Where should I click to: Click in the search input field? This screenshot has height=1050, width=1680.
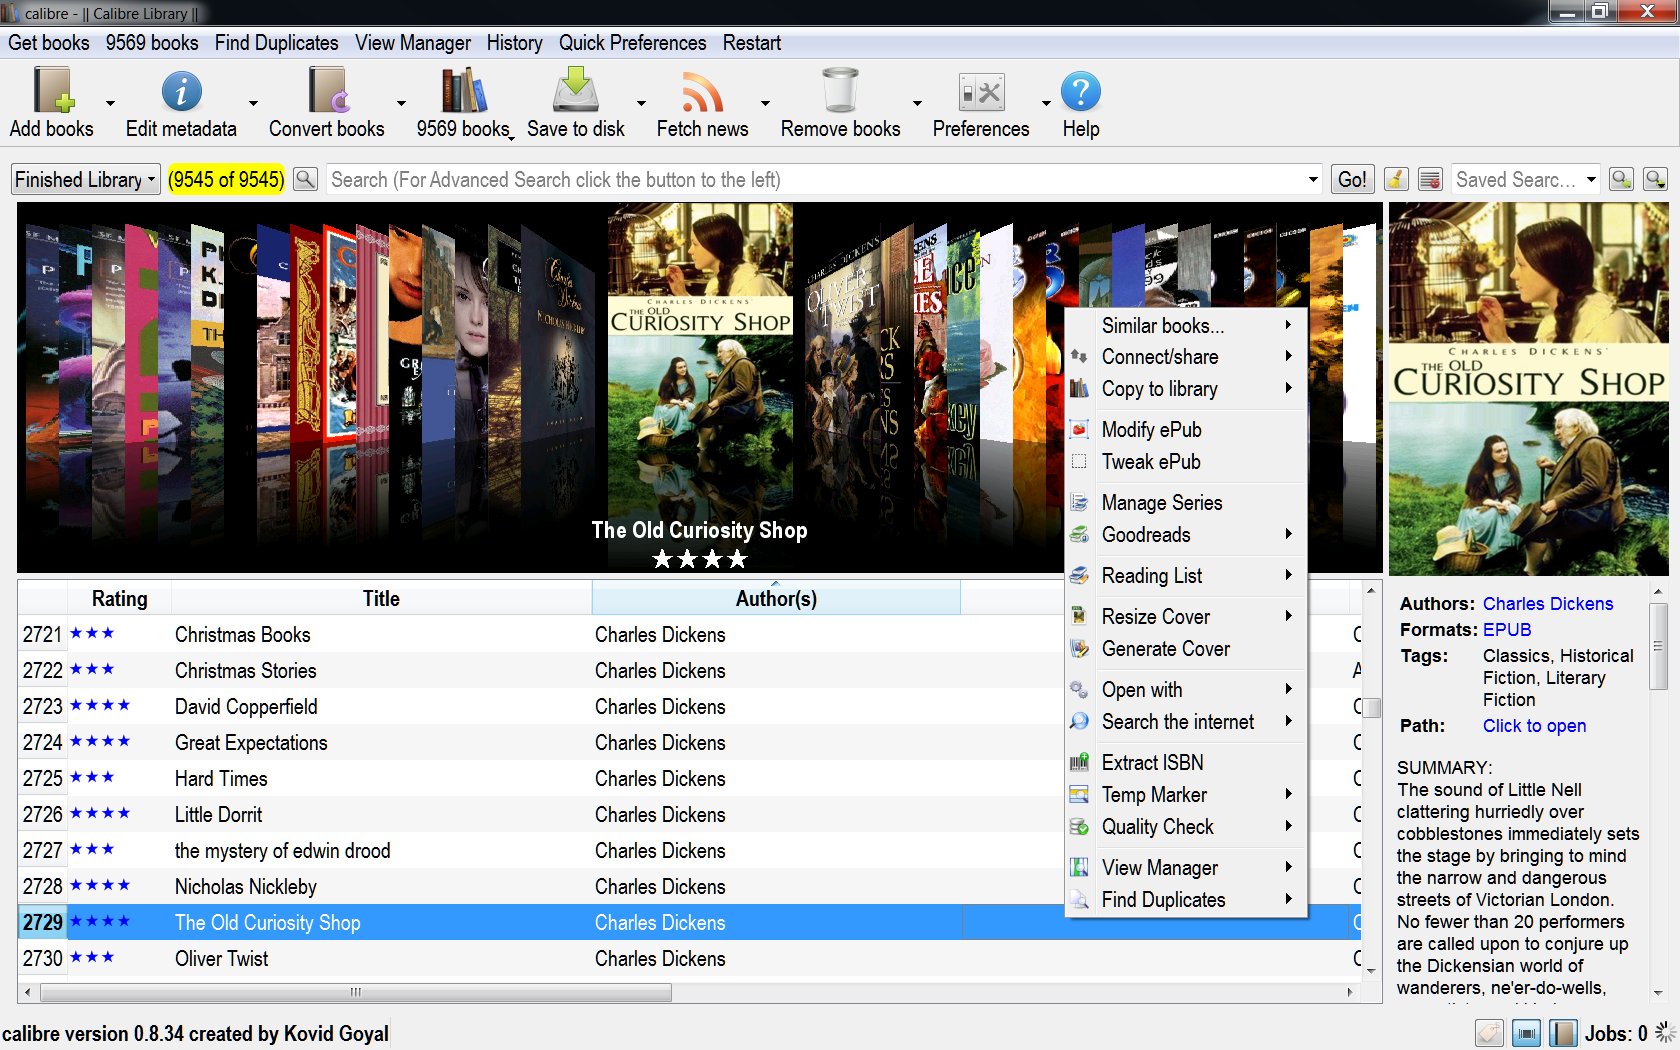pos(815,180)
